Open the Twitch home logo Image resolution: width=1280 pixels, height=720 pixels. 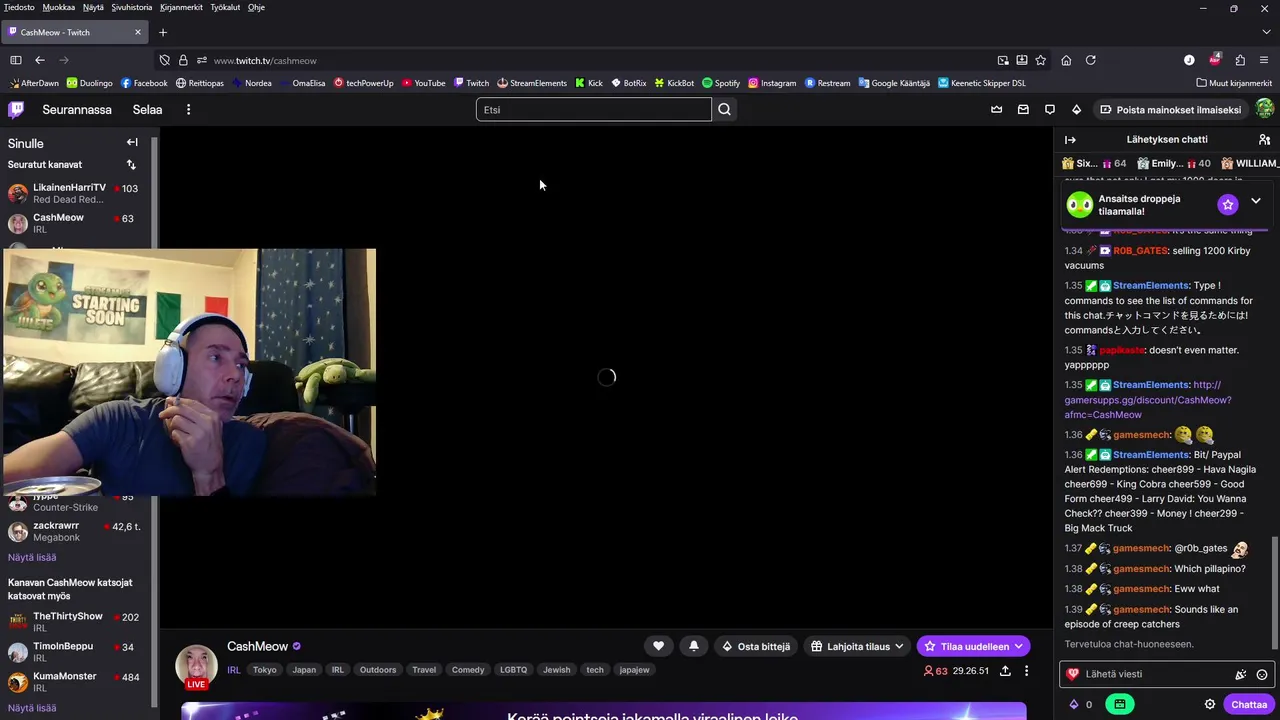tap(16, 110)
